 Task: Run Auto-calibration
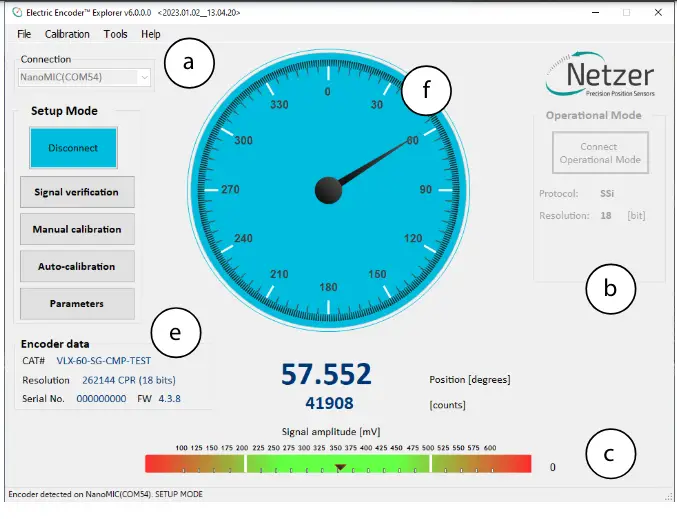(77, 266)
